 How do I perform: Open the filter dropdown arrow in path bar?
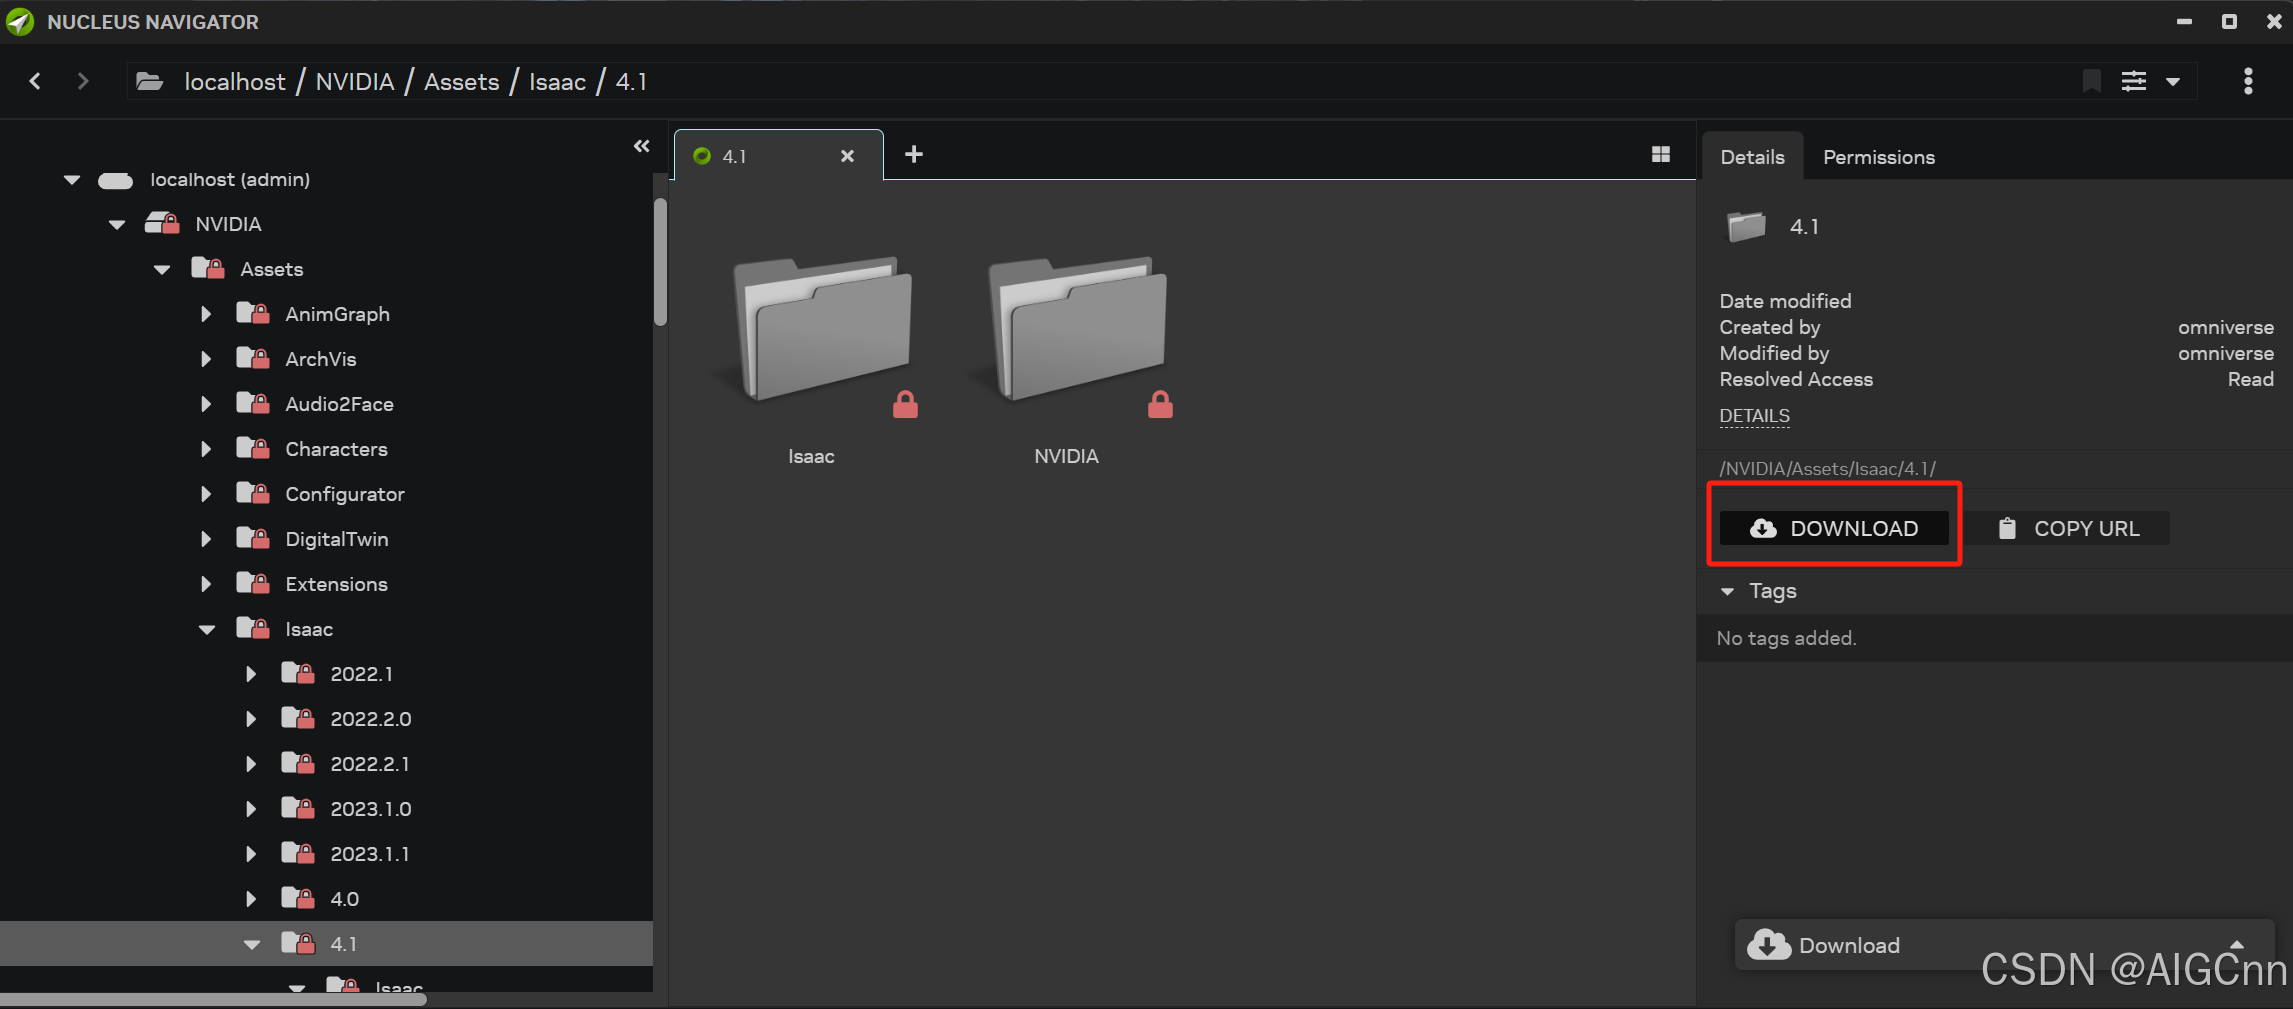(2173, 82)
